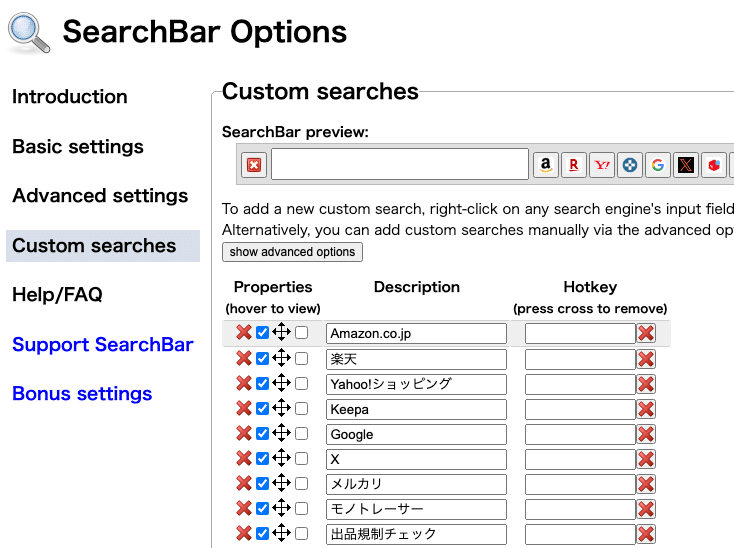Disable the 楽天 search blue checkbox

click(263, 358)
